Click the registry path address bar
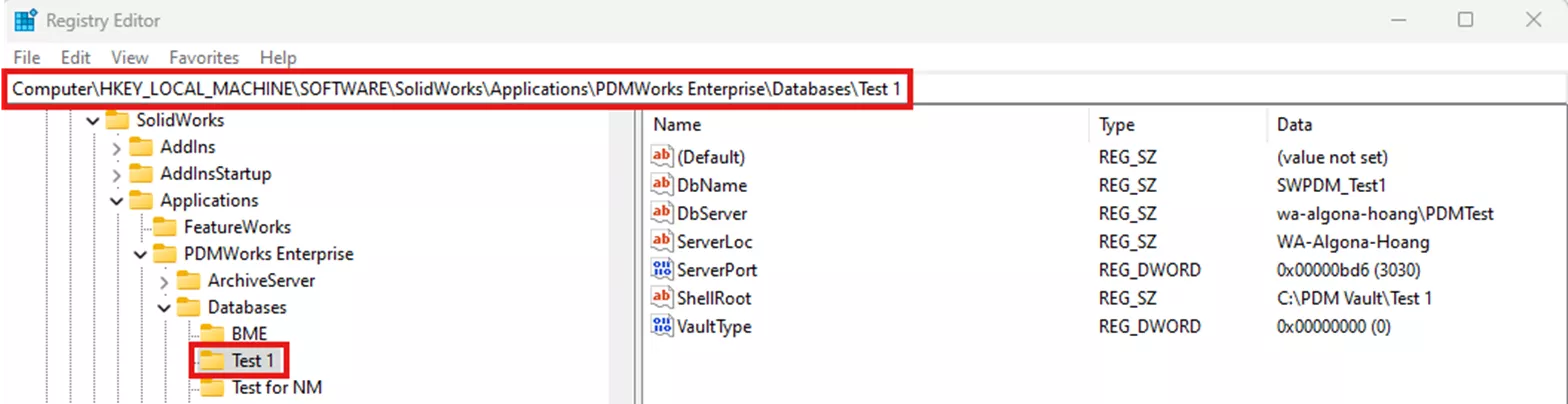1568x404 pixels. pos(457,89)
